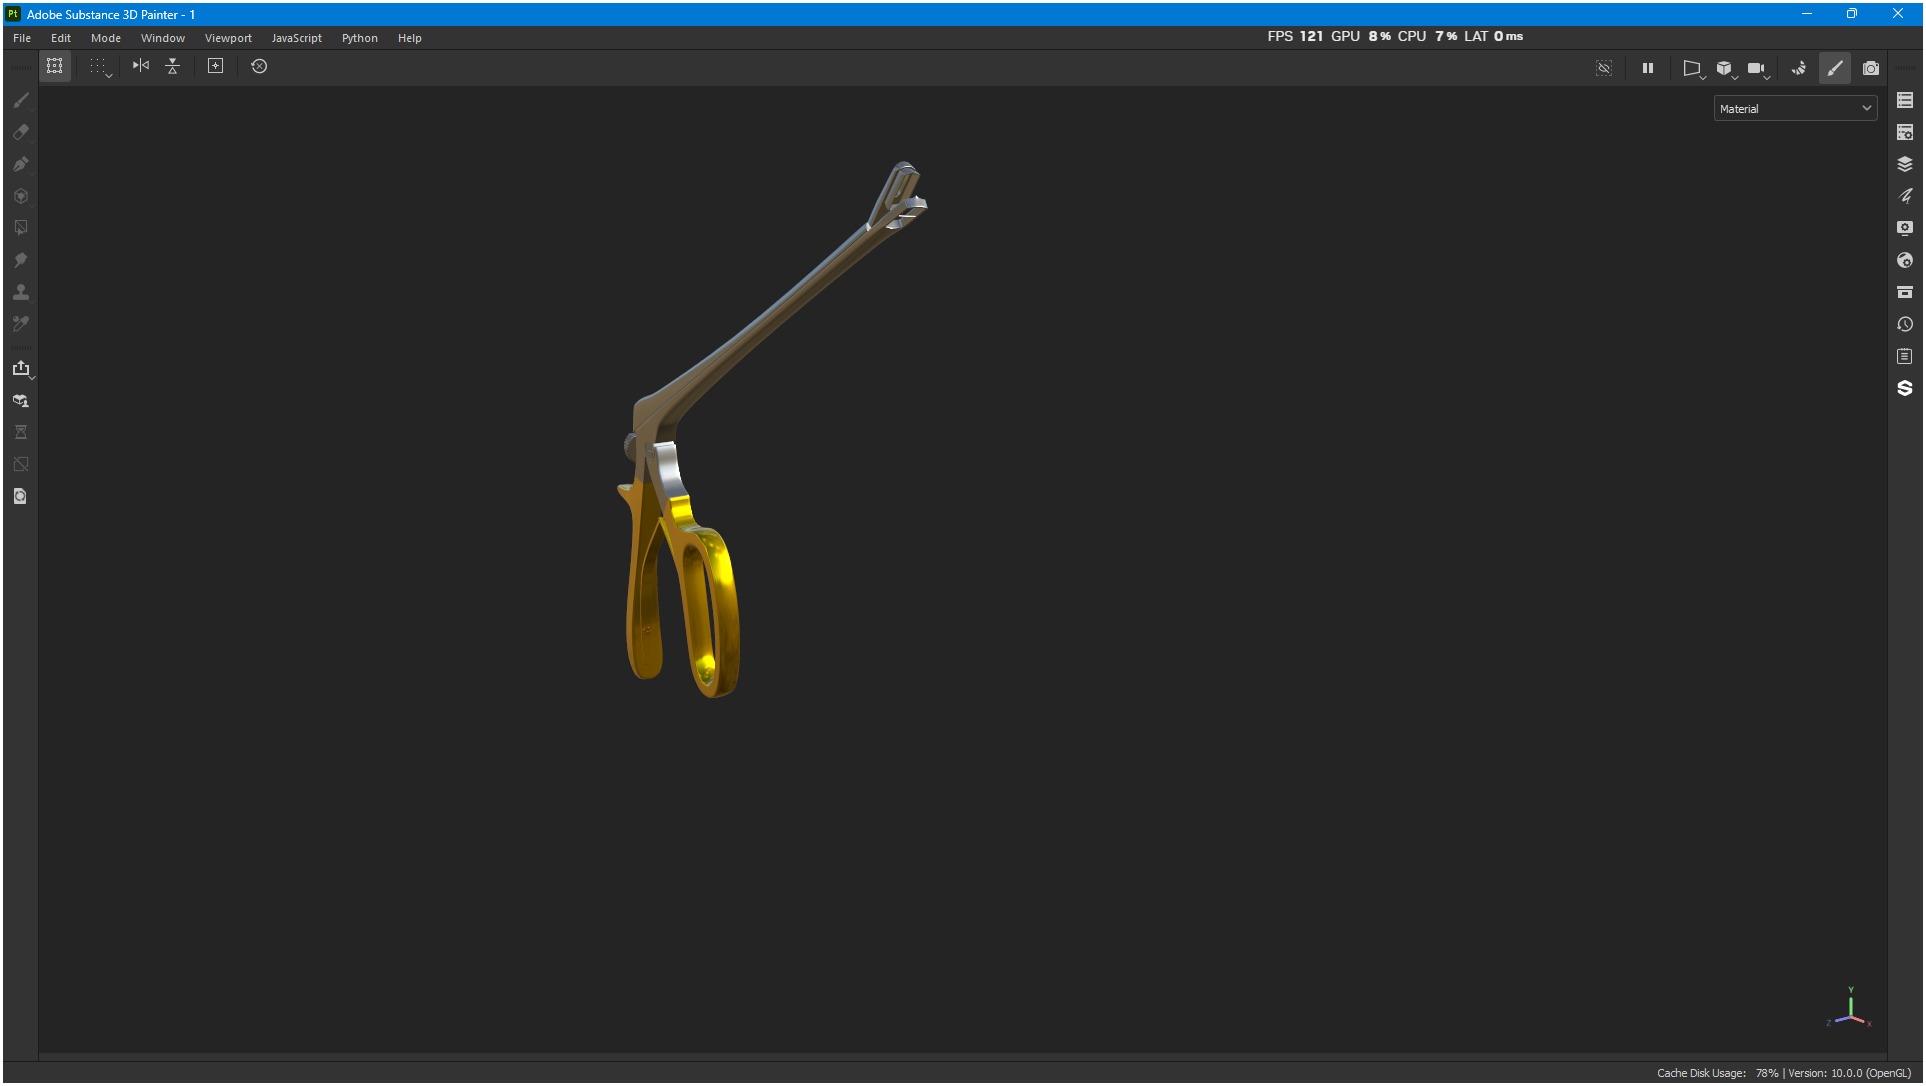The image size is (1926, 1086).
Task: Open the Log clipboard panel icon
Action: point(1904,356)
